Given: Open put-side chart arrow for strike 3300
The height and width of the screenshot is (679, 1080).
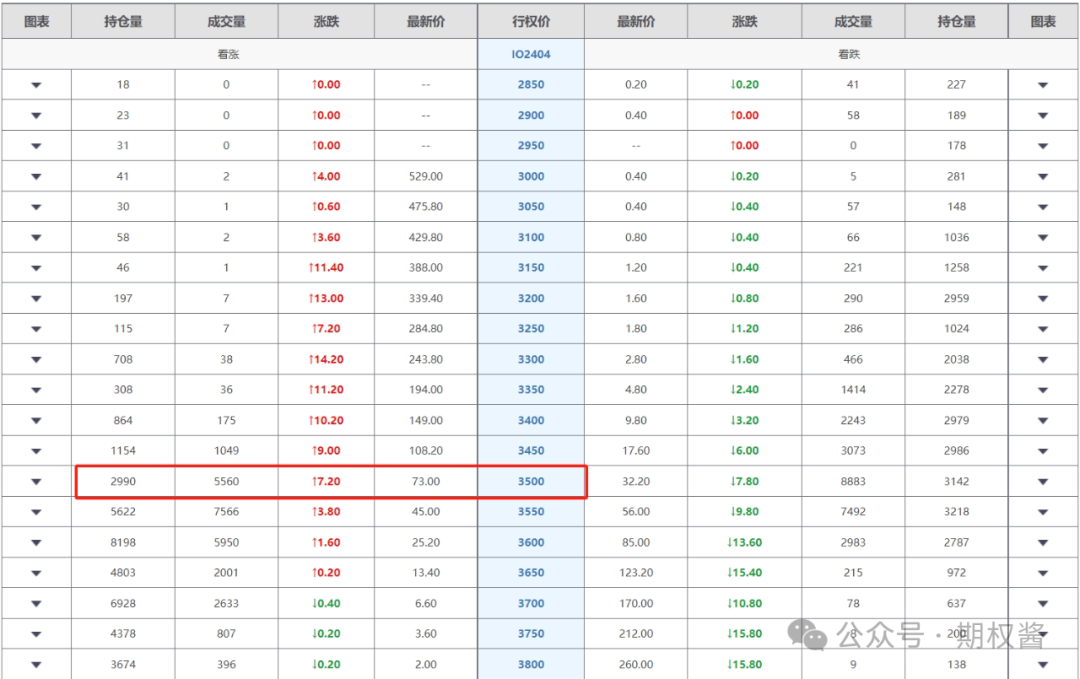Looking at the screenshot, I should click(1043, 360).
